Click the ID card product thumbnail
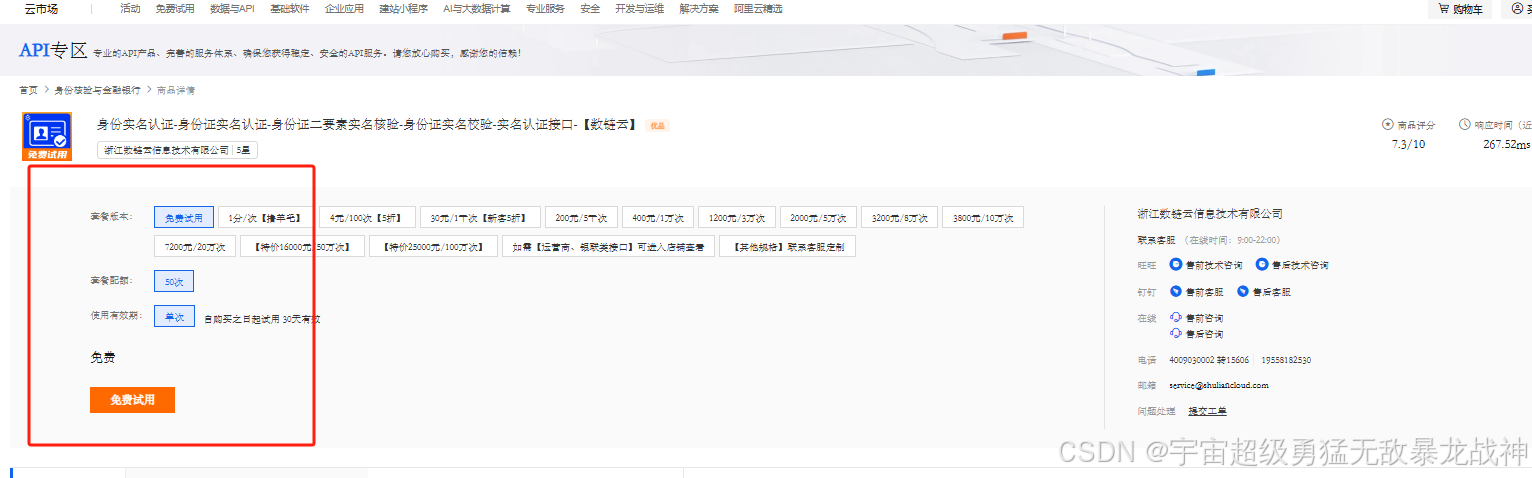 [47, 136]
